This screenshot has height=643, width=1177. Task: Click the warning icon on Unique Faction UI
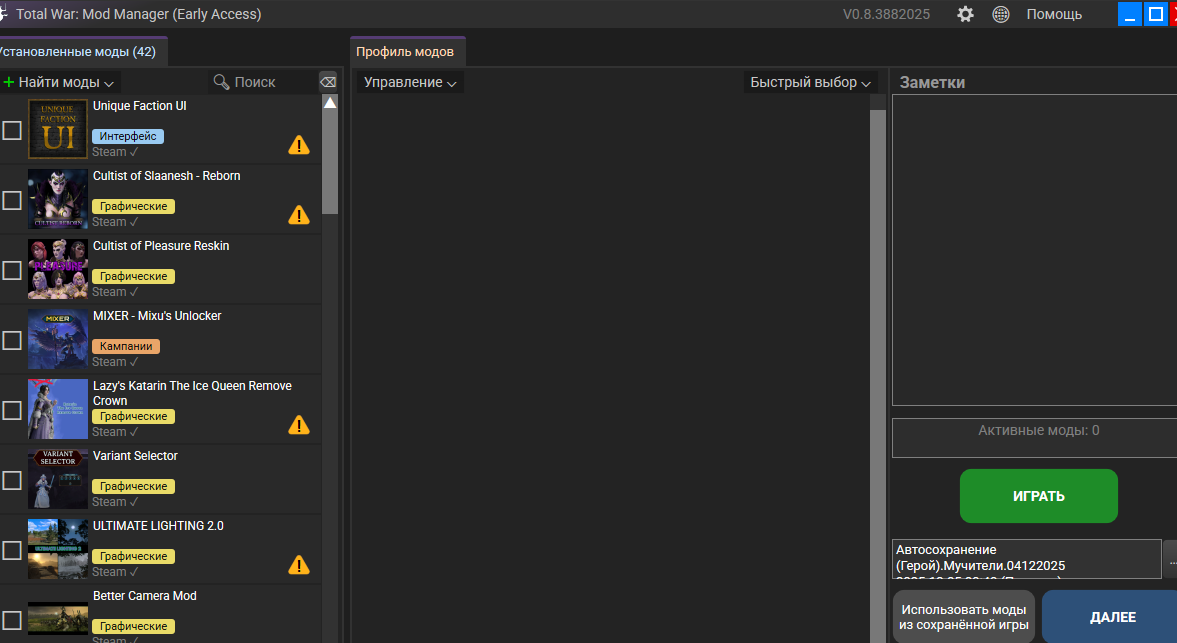(x=299, y=145)
